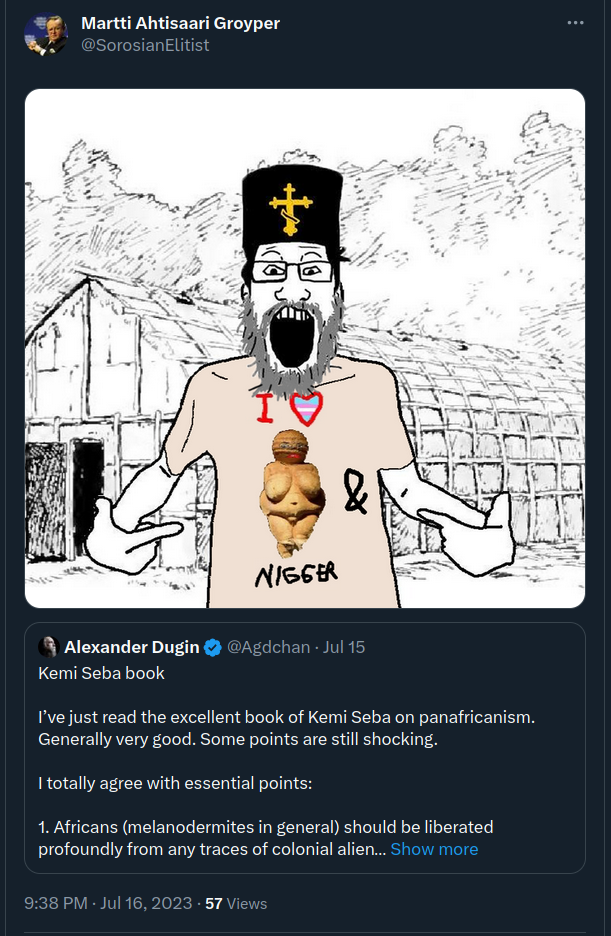Click the blue verified badge icon
This screenshot has width=611, height=936.
[x=213, y=647]
